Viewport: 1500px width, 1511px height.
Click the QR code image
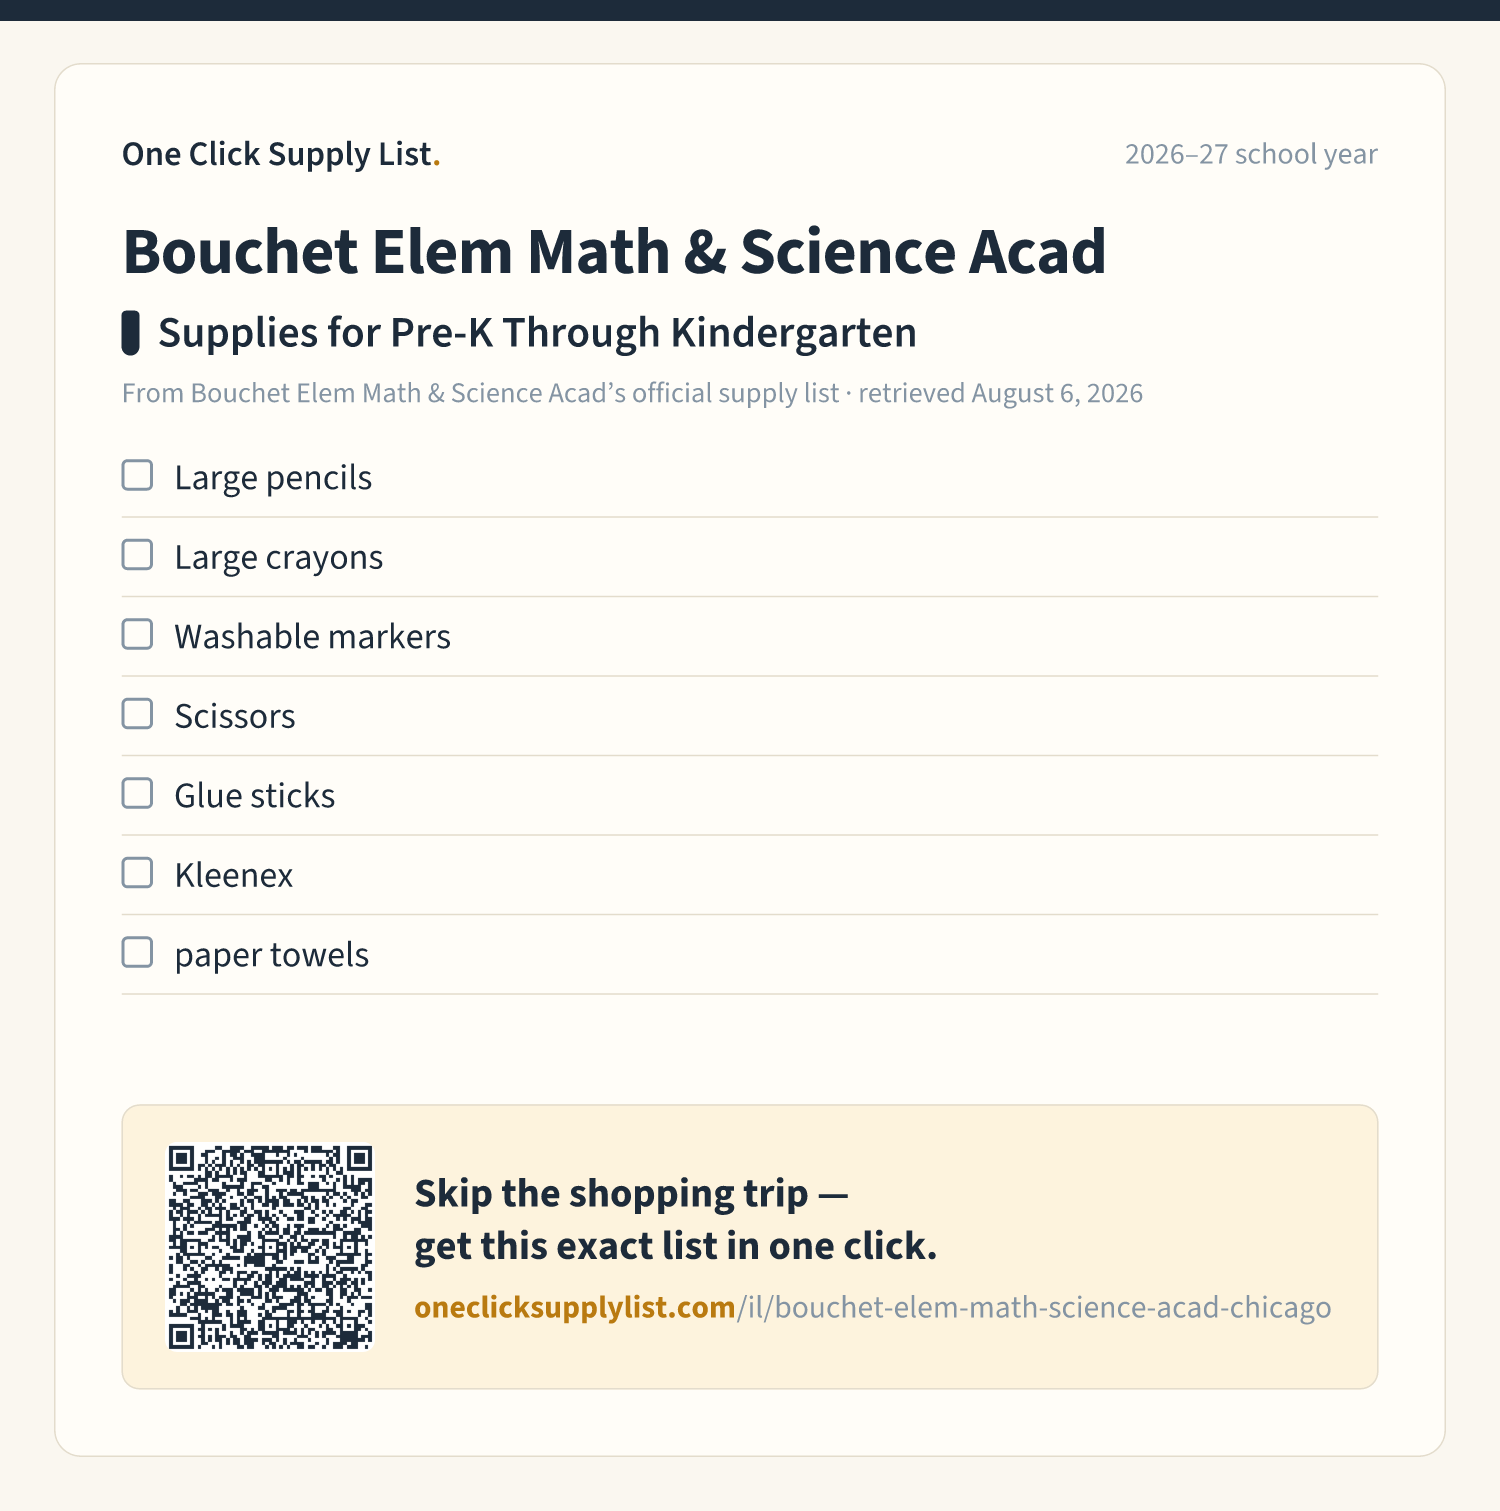pyautogui.click(x=270, y=1247)
